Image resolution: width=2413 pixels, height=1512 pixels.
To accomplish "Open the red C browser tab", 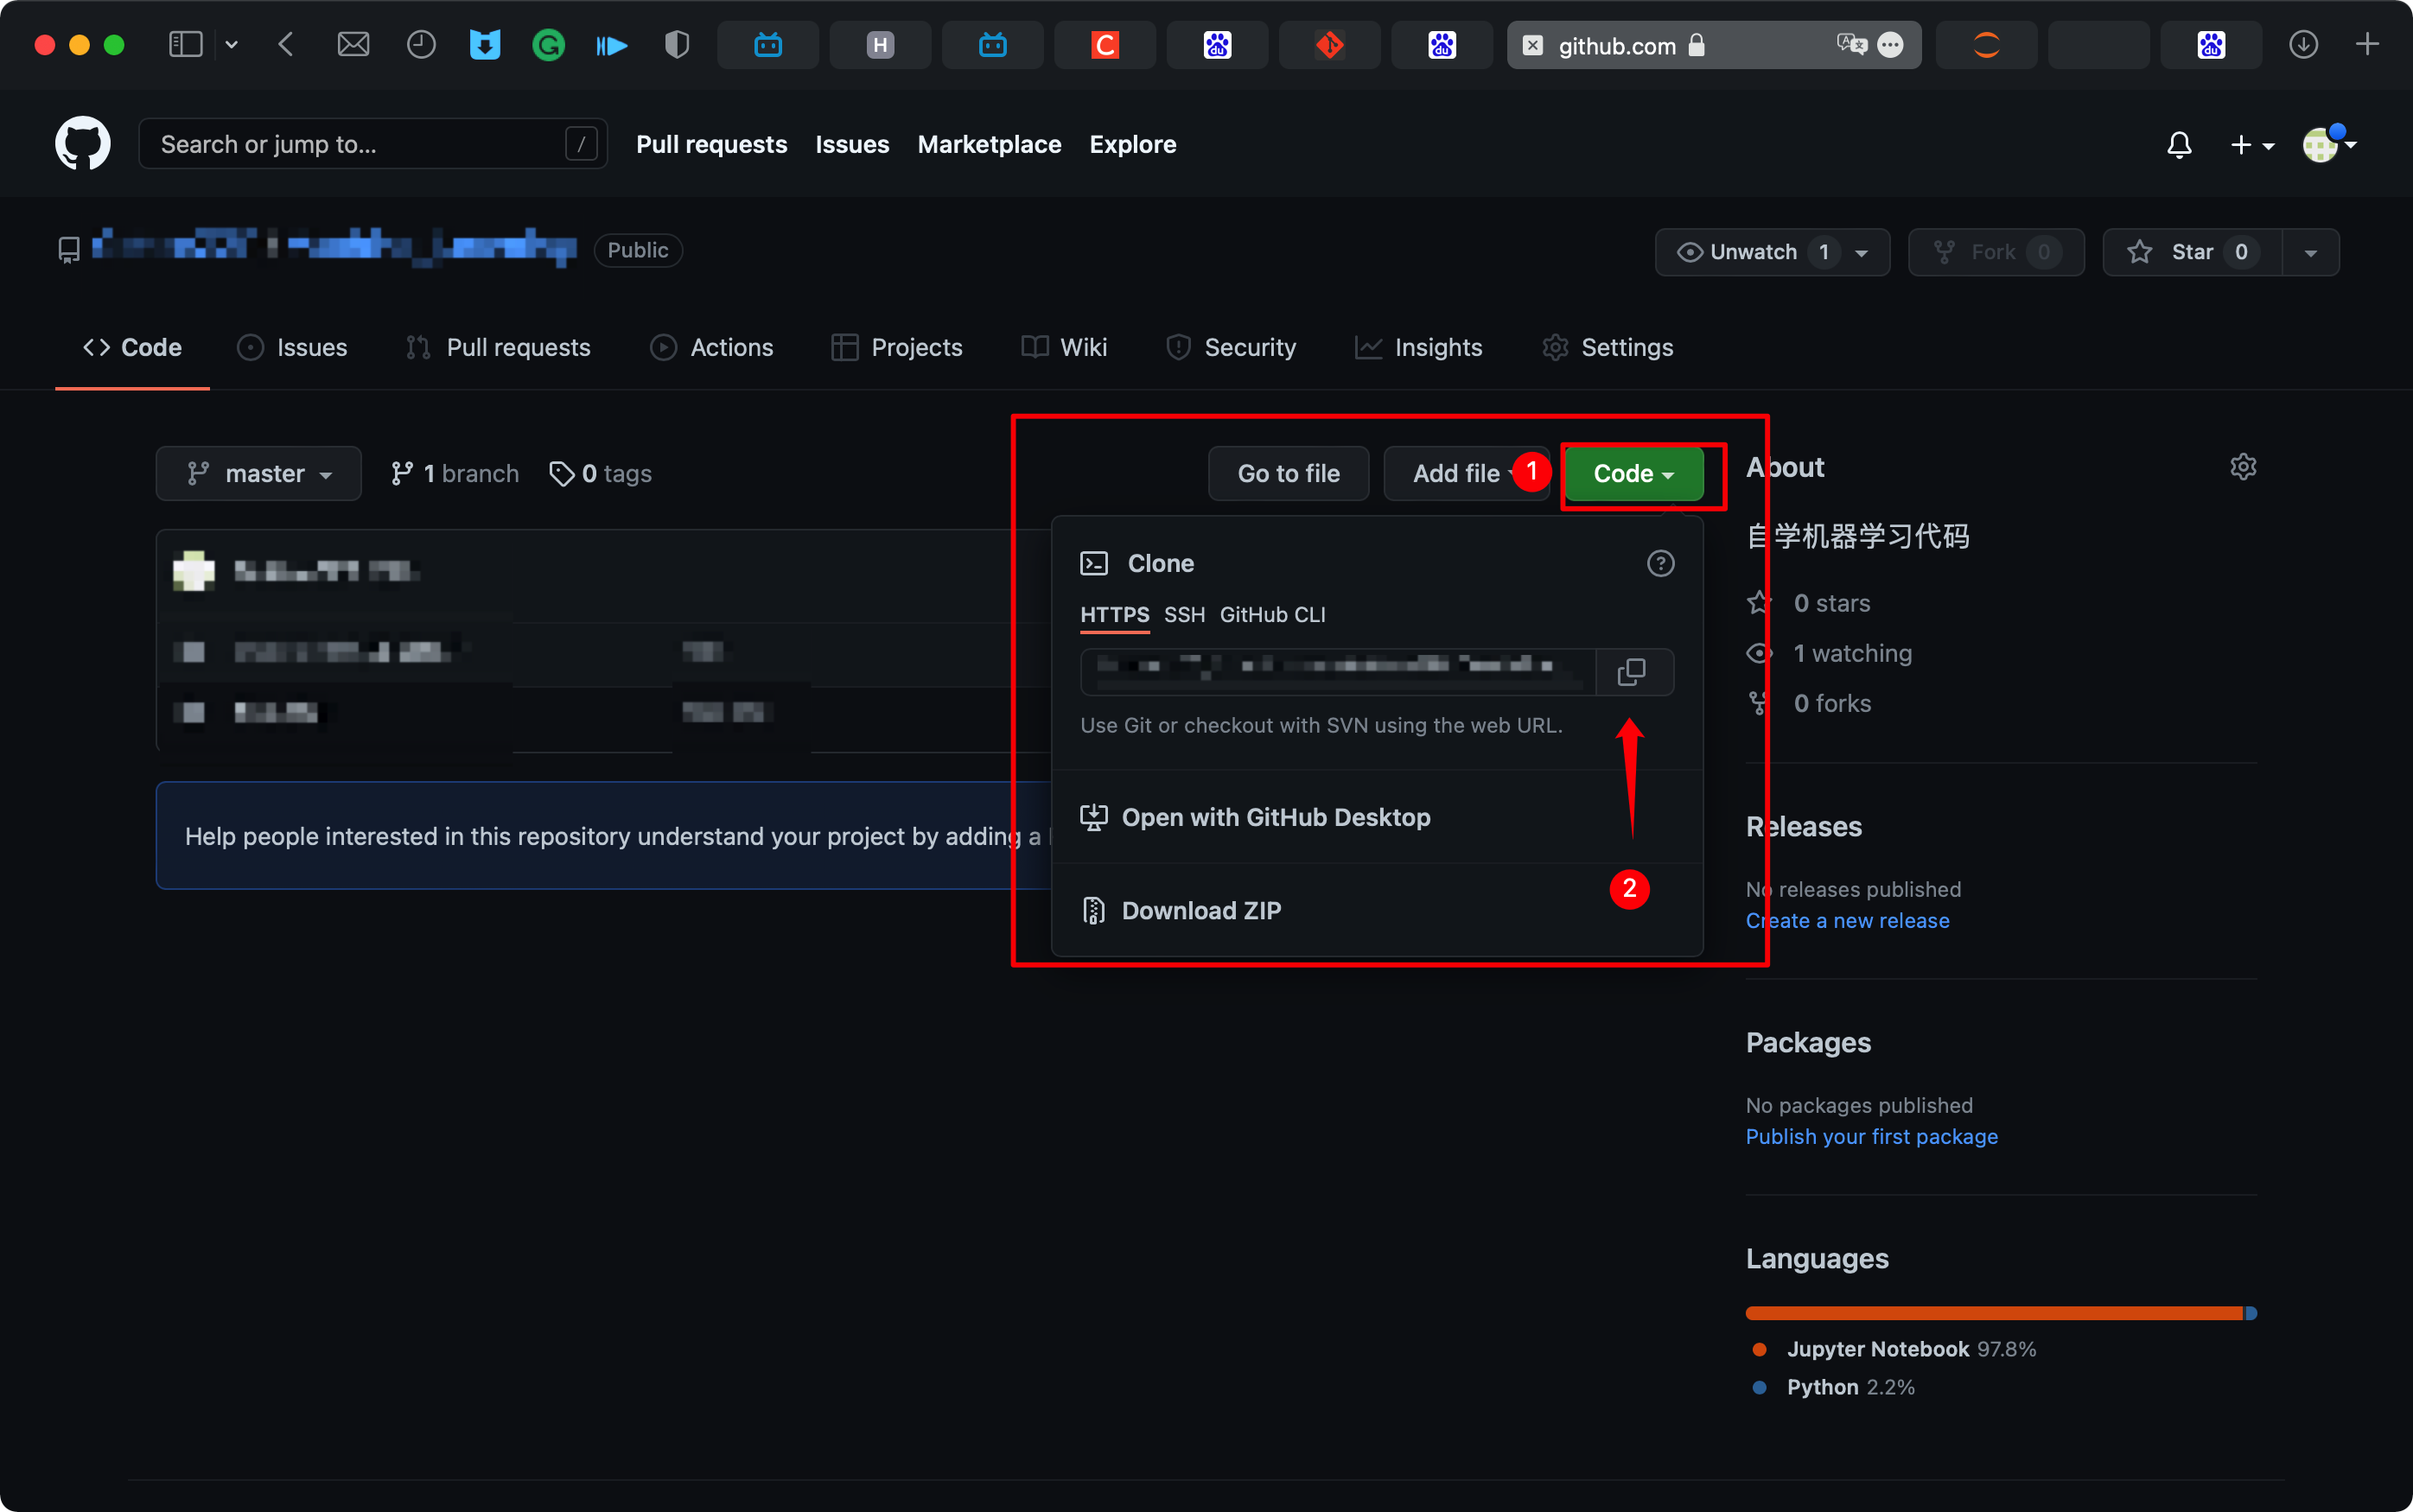I will tap(1104, 45).
